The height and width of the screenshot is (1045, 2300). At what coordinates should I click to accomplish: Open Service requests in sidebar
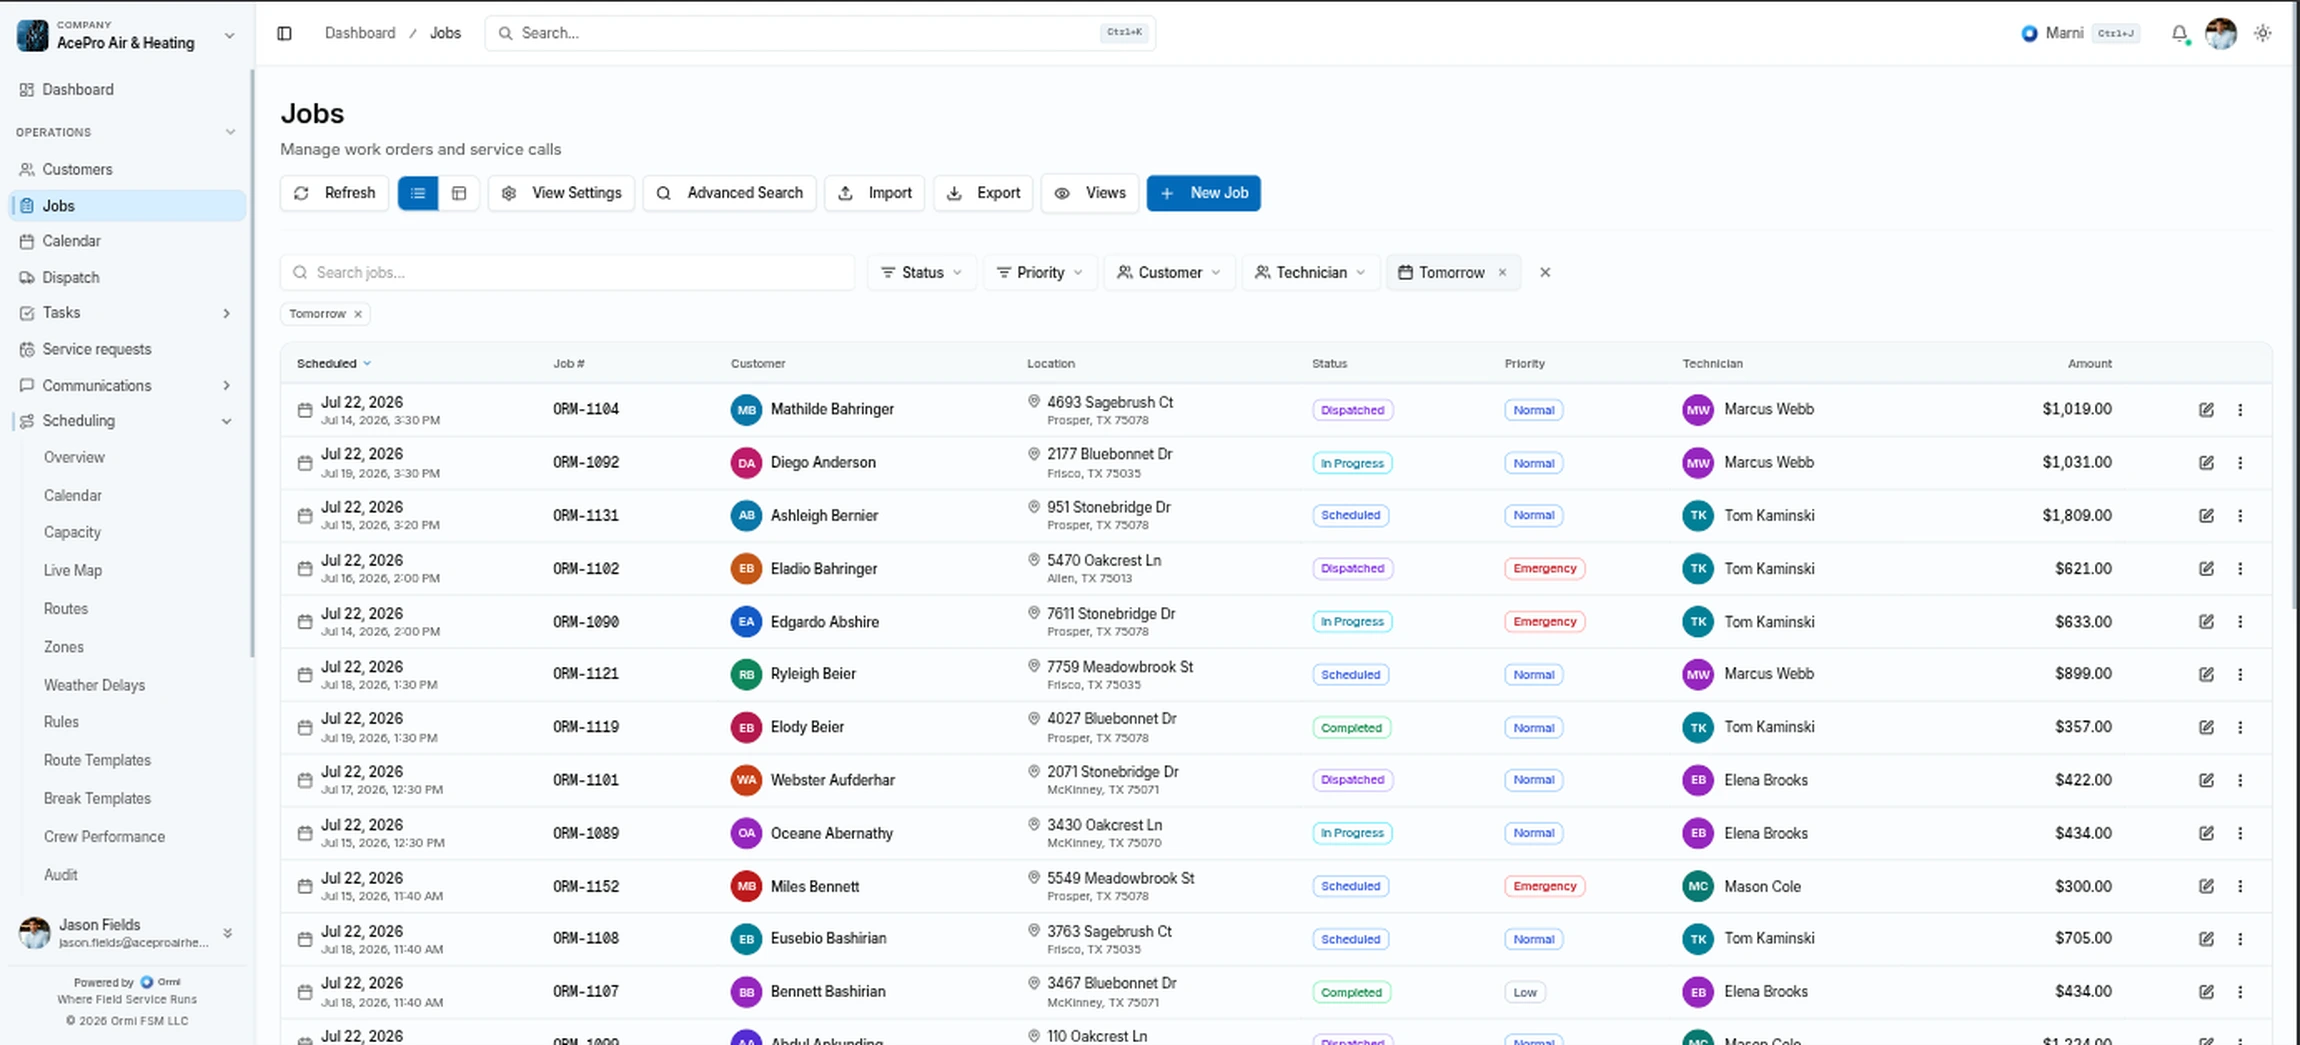[x=127, y=350]
